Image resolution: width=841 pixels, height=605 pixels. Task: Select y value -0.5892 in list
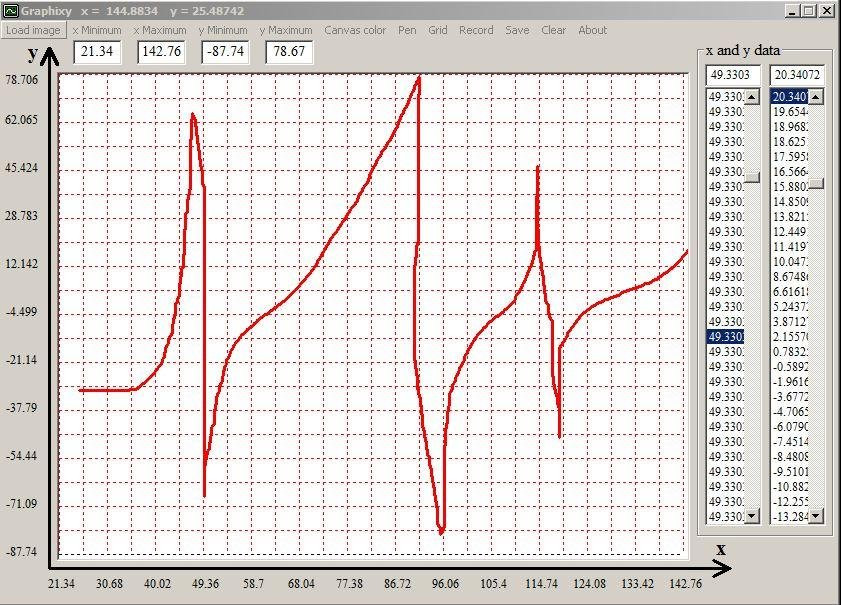790,367
